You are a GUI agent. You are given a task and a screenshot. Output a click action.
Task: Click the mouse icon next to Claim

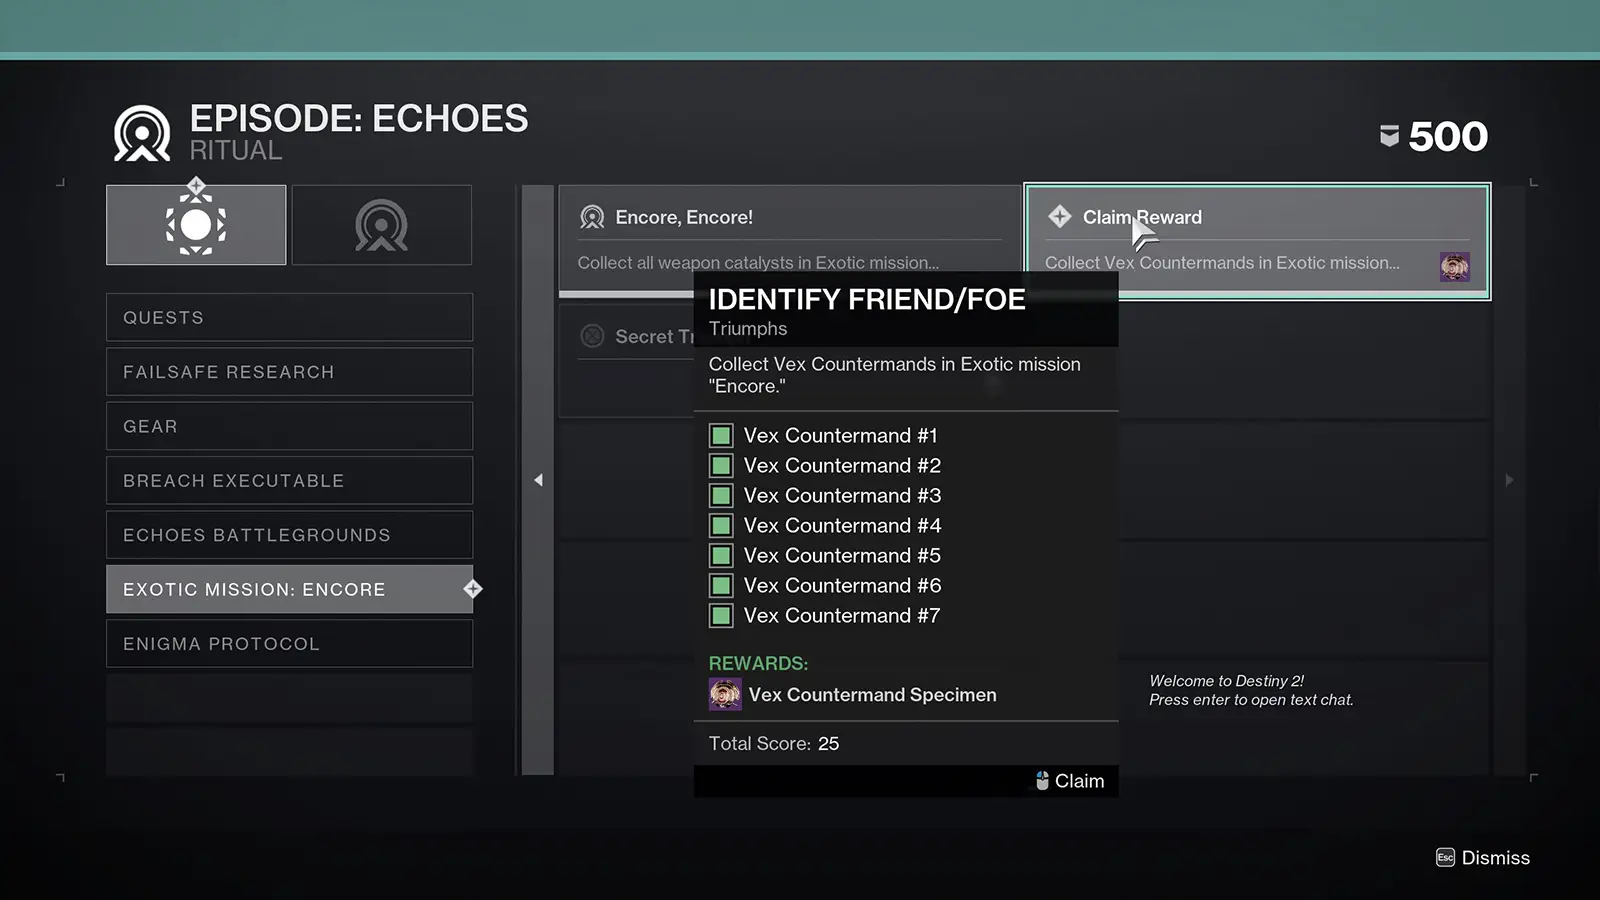coord(1042,780)
